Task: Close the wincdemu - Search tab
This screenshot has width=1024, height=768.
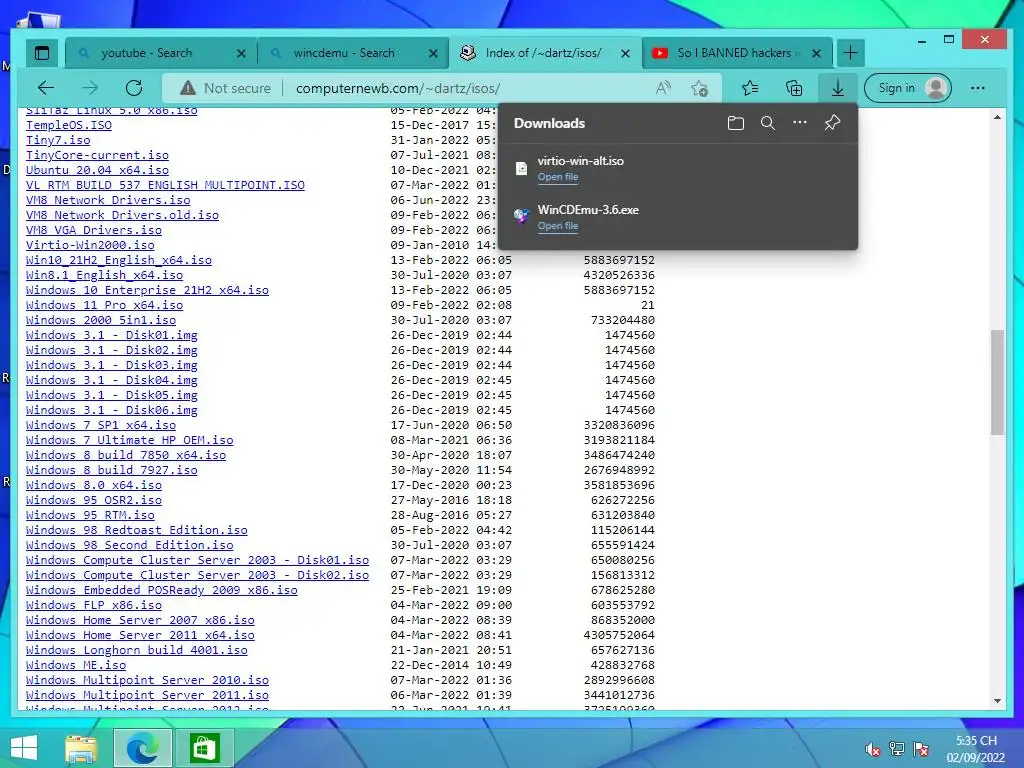Action: coord(433,54)
